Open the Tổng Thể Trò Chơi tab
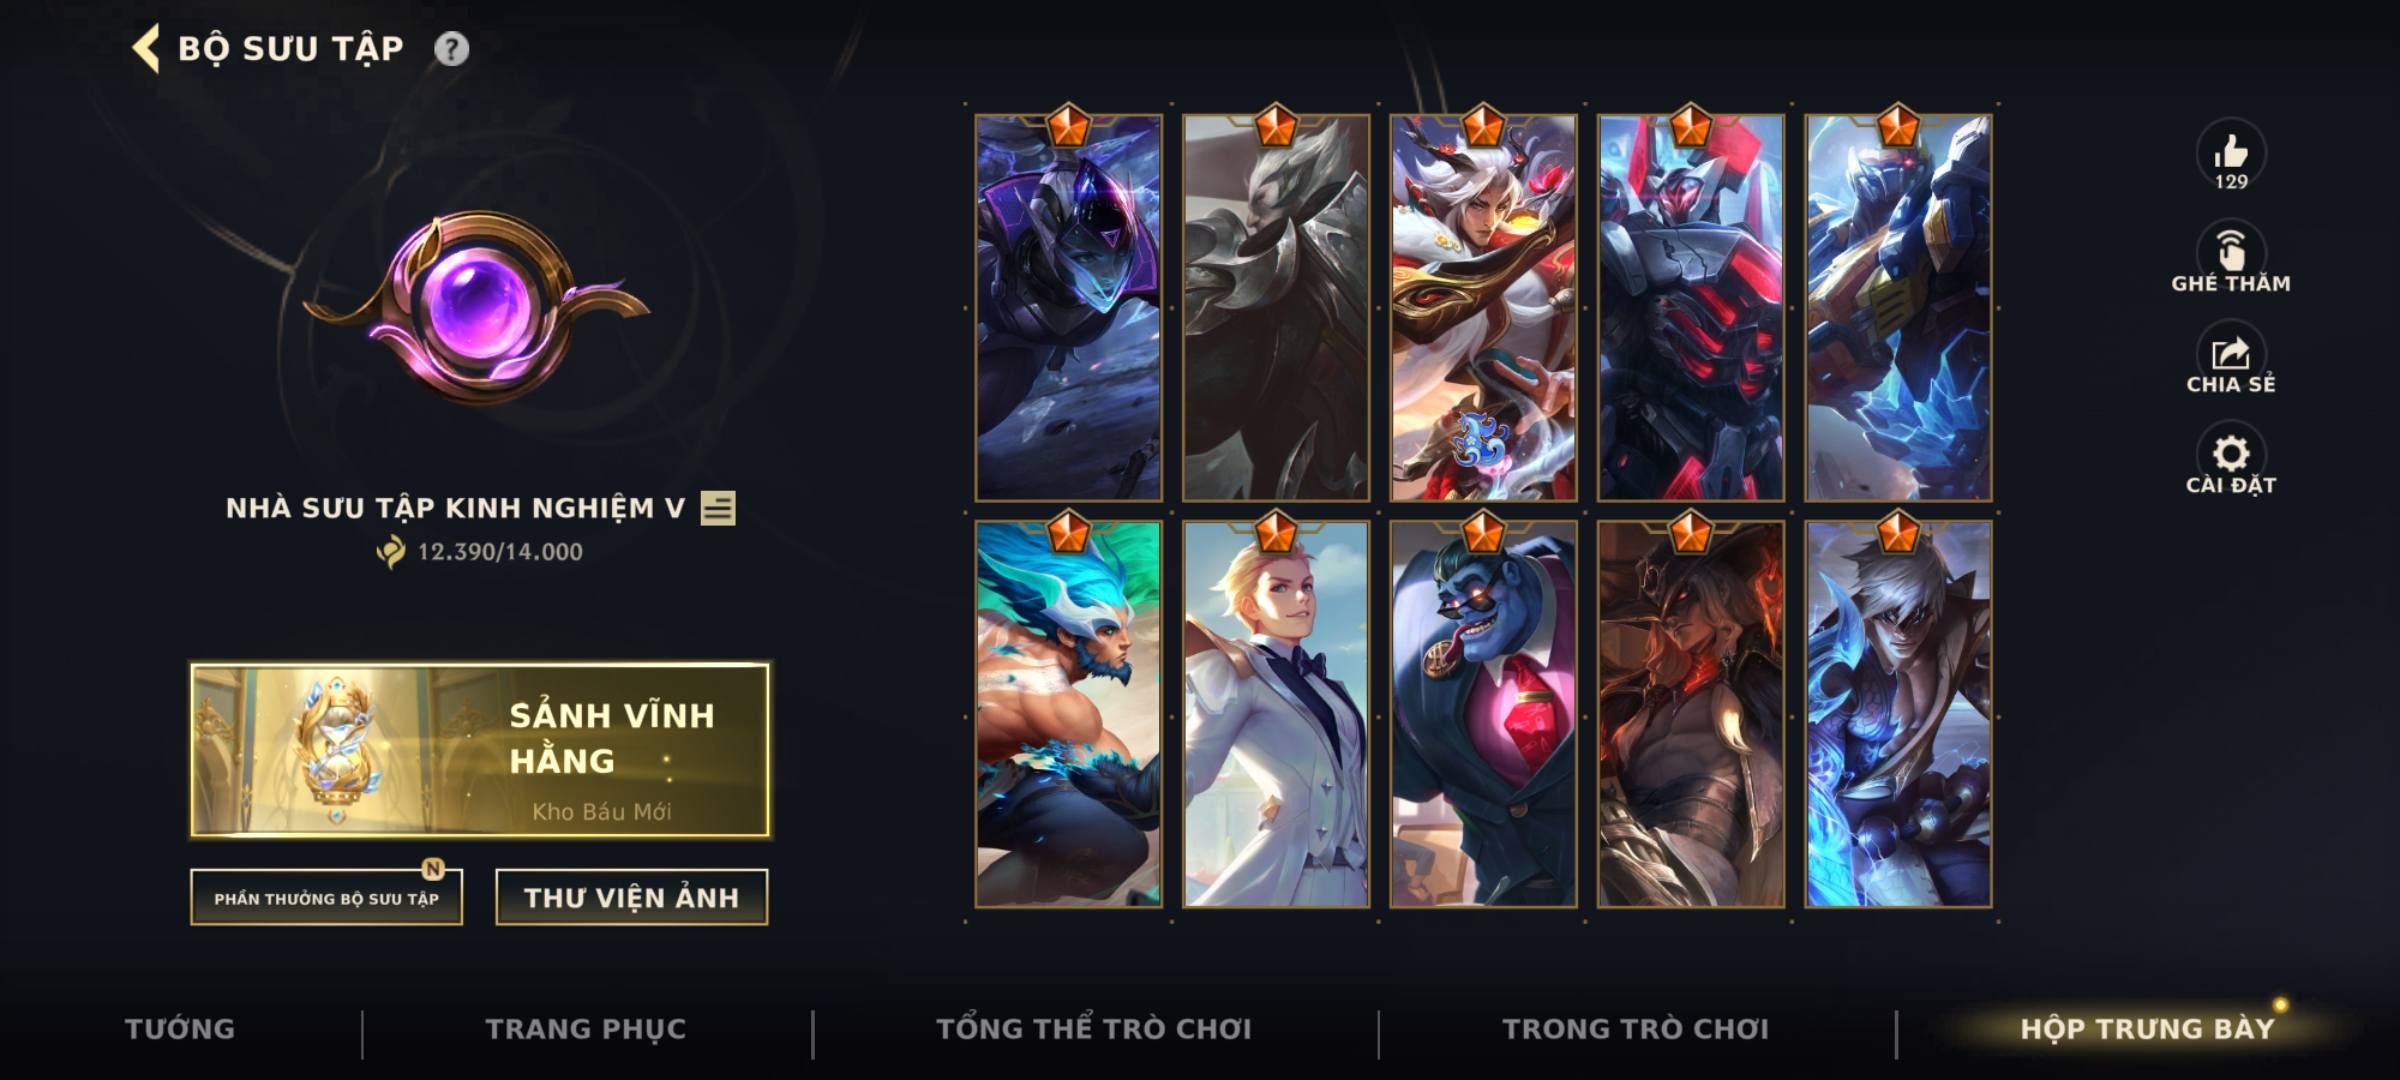The height and width of the screenshot is (1080, 2400). pyautogui.click(x=1094, y=1029)
